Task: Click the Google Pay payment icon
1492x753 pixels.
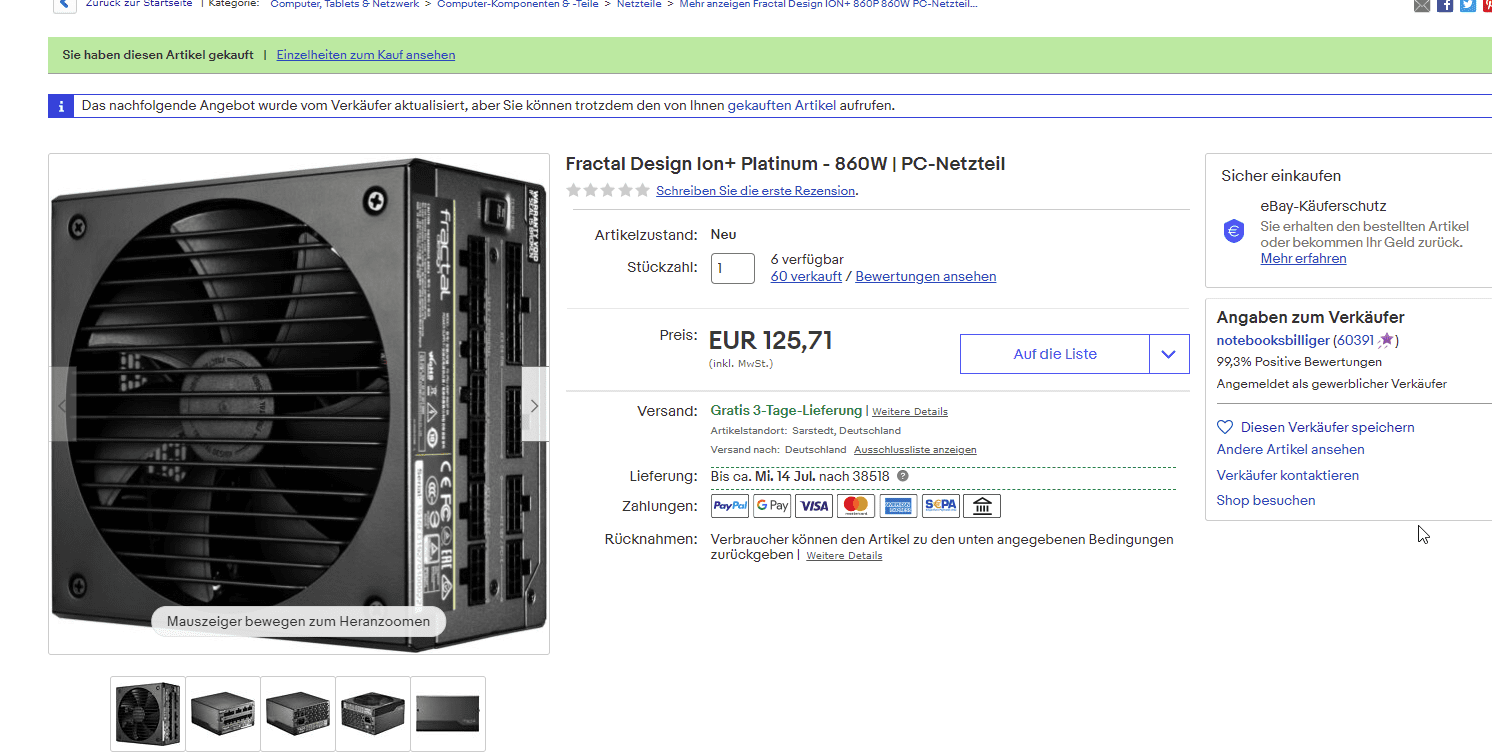Action: pyautogui.click(x=772, y=506)
